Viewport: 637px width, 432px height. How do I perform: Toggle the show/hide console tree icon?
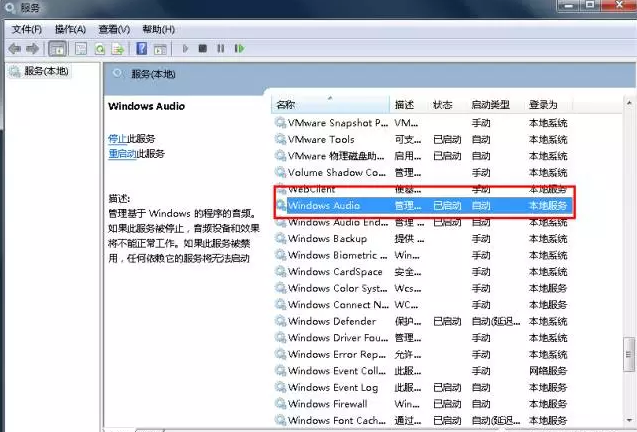click(57, 49)
